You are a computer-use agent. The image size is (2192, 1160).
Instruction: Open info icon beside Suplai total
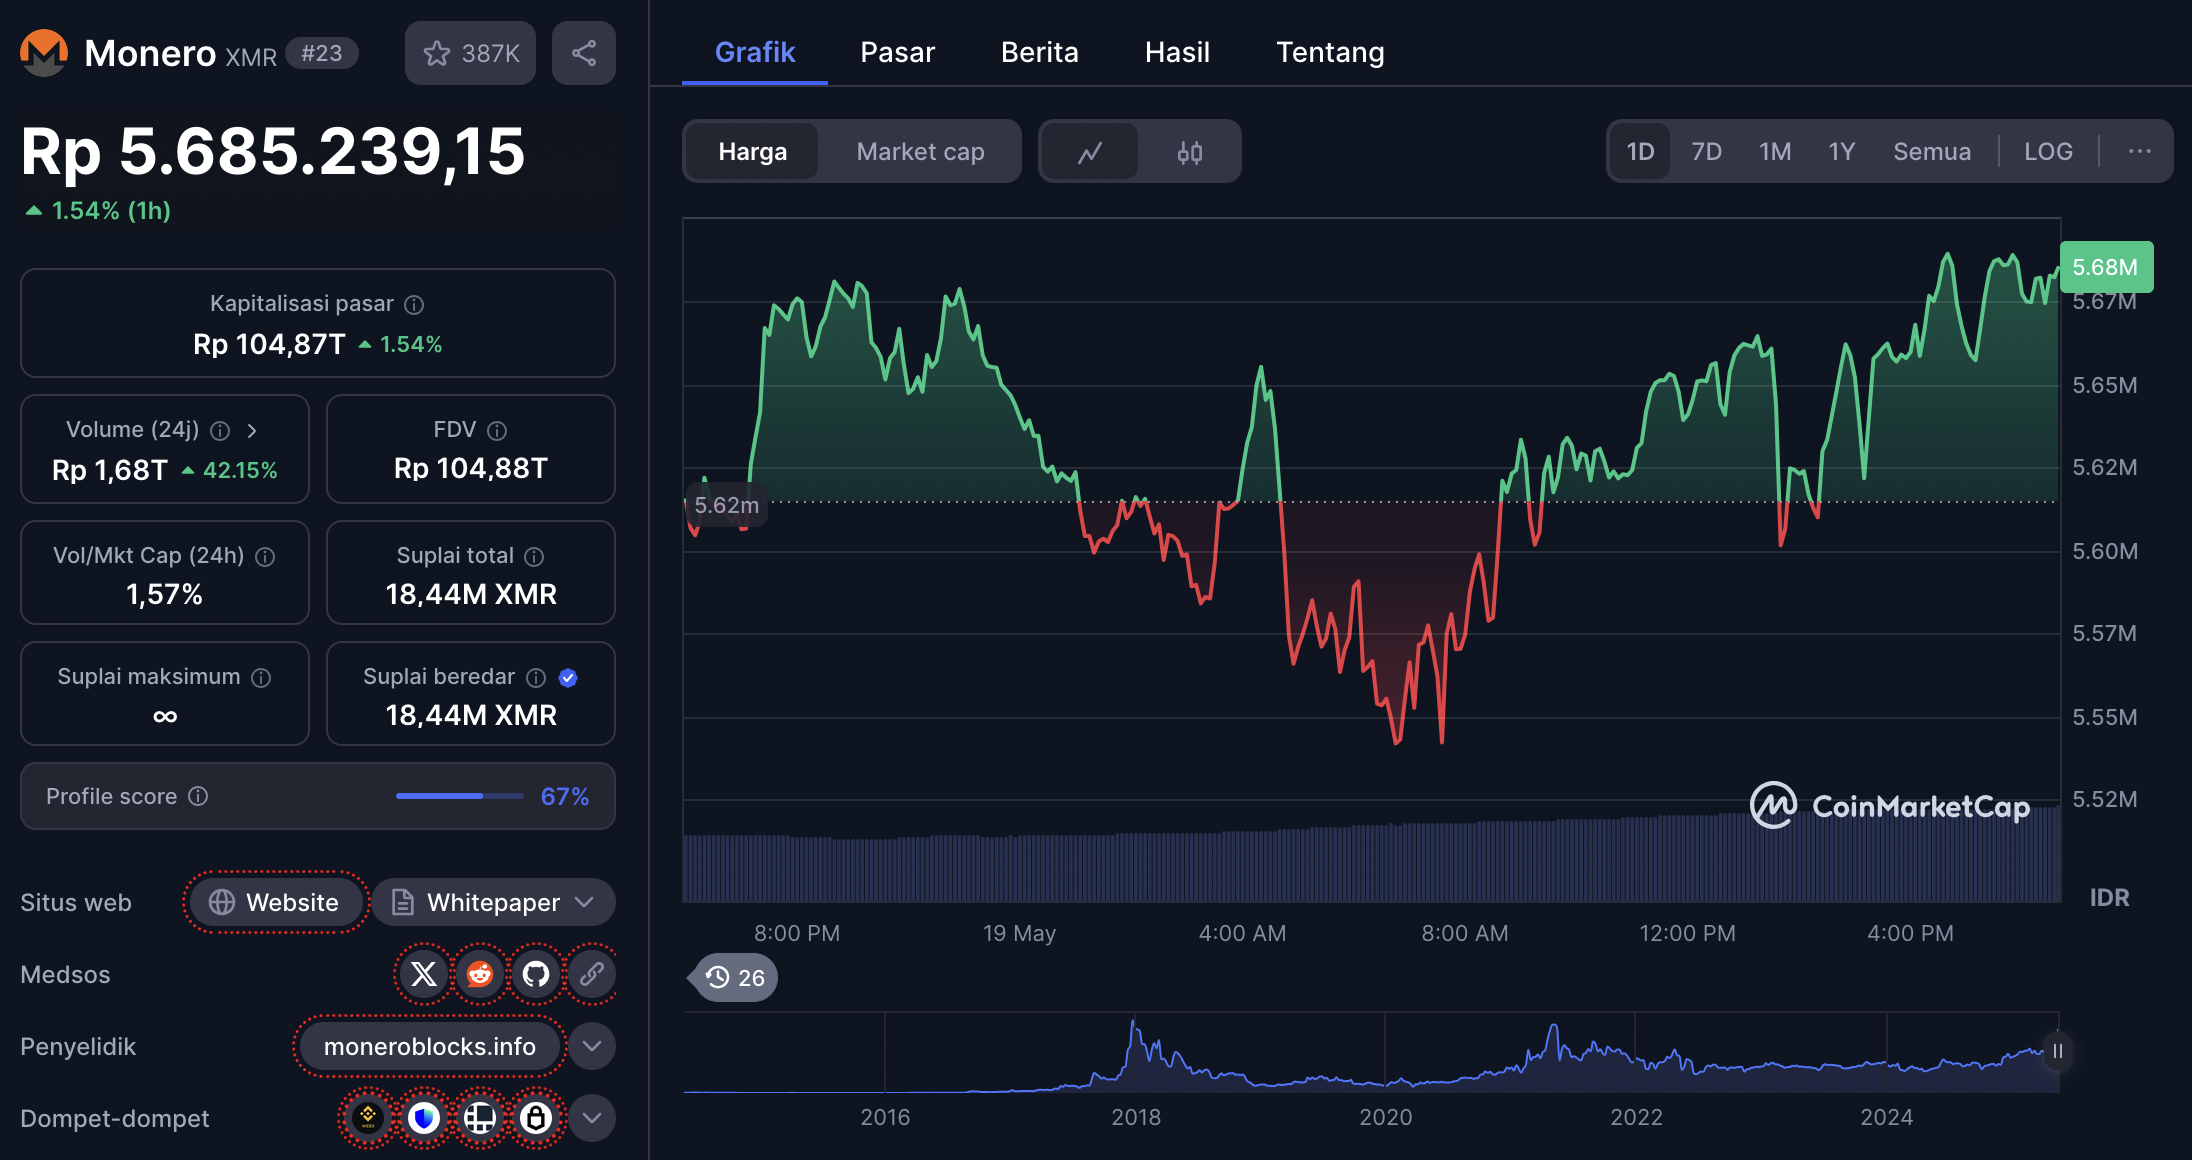(x=534, y=556)
